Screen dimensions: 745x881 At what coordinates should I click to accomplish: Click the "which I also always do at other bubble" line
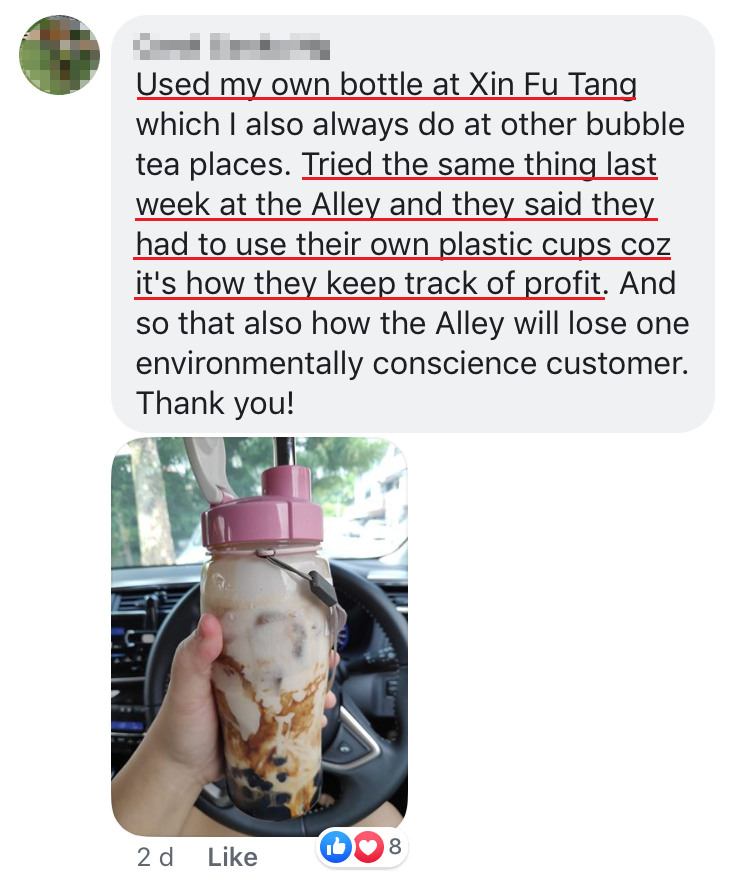tap(411, 125)
